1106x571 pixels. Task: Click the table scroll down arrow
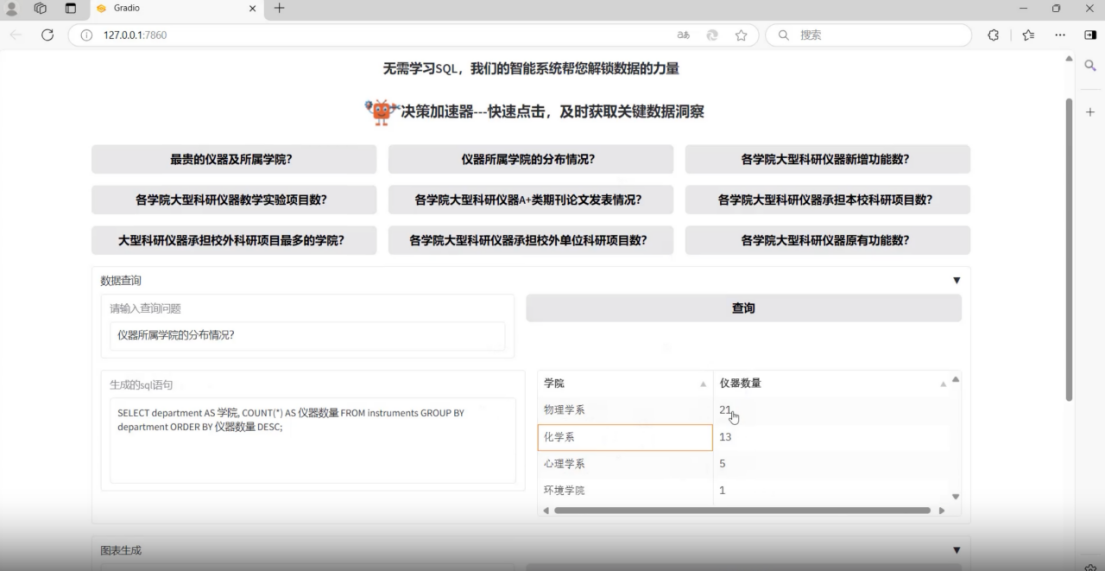956,497
